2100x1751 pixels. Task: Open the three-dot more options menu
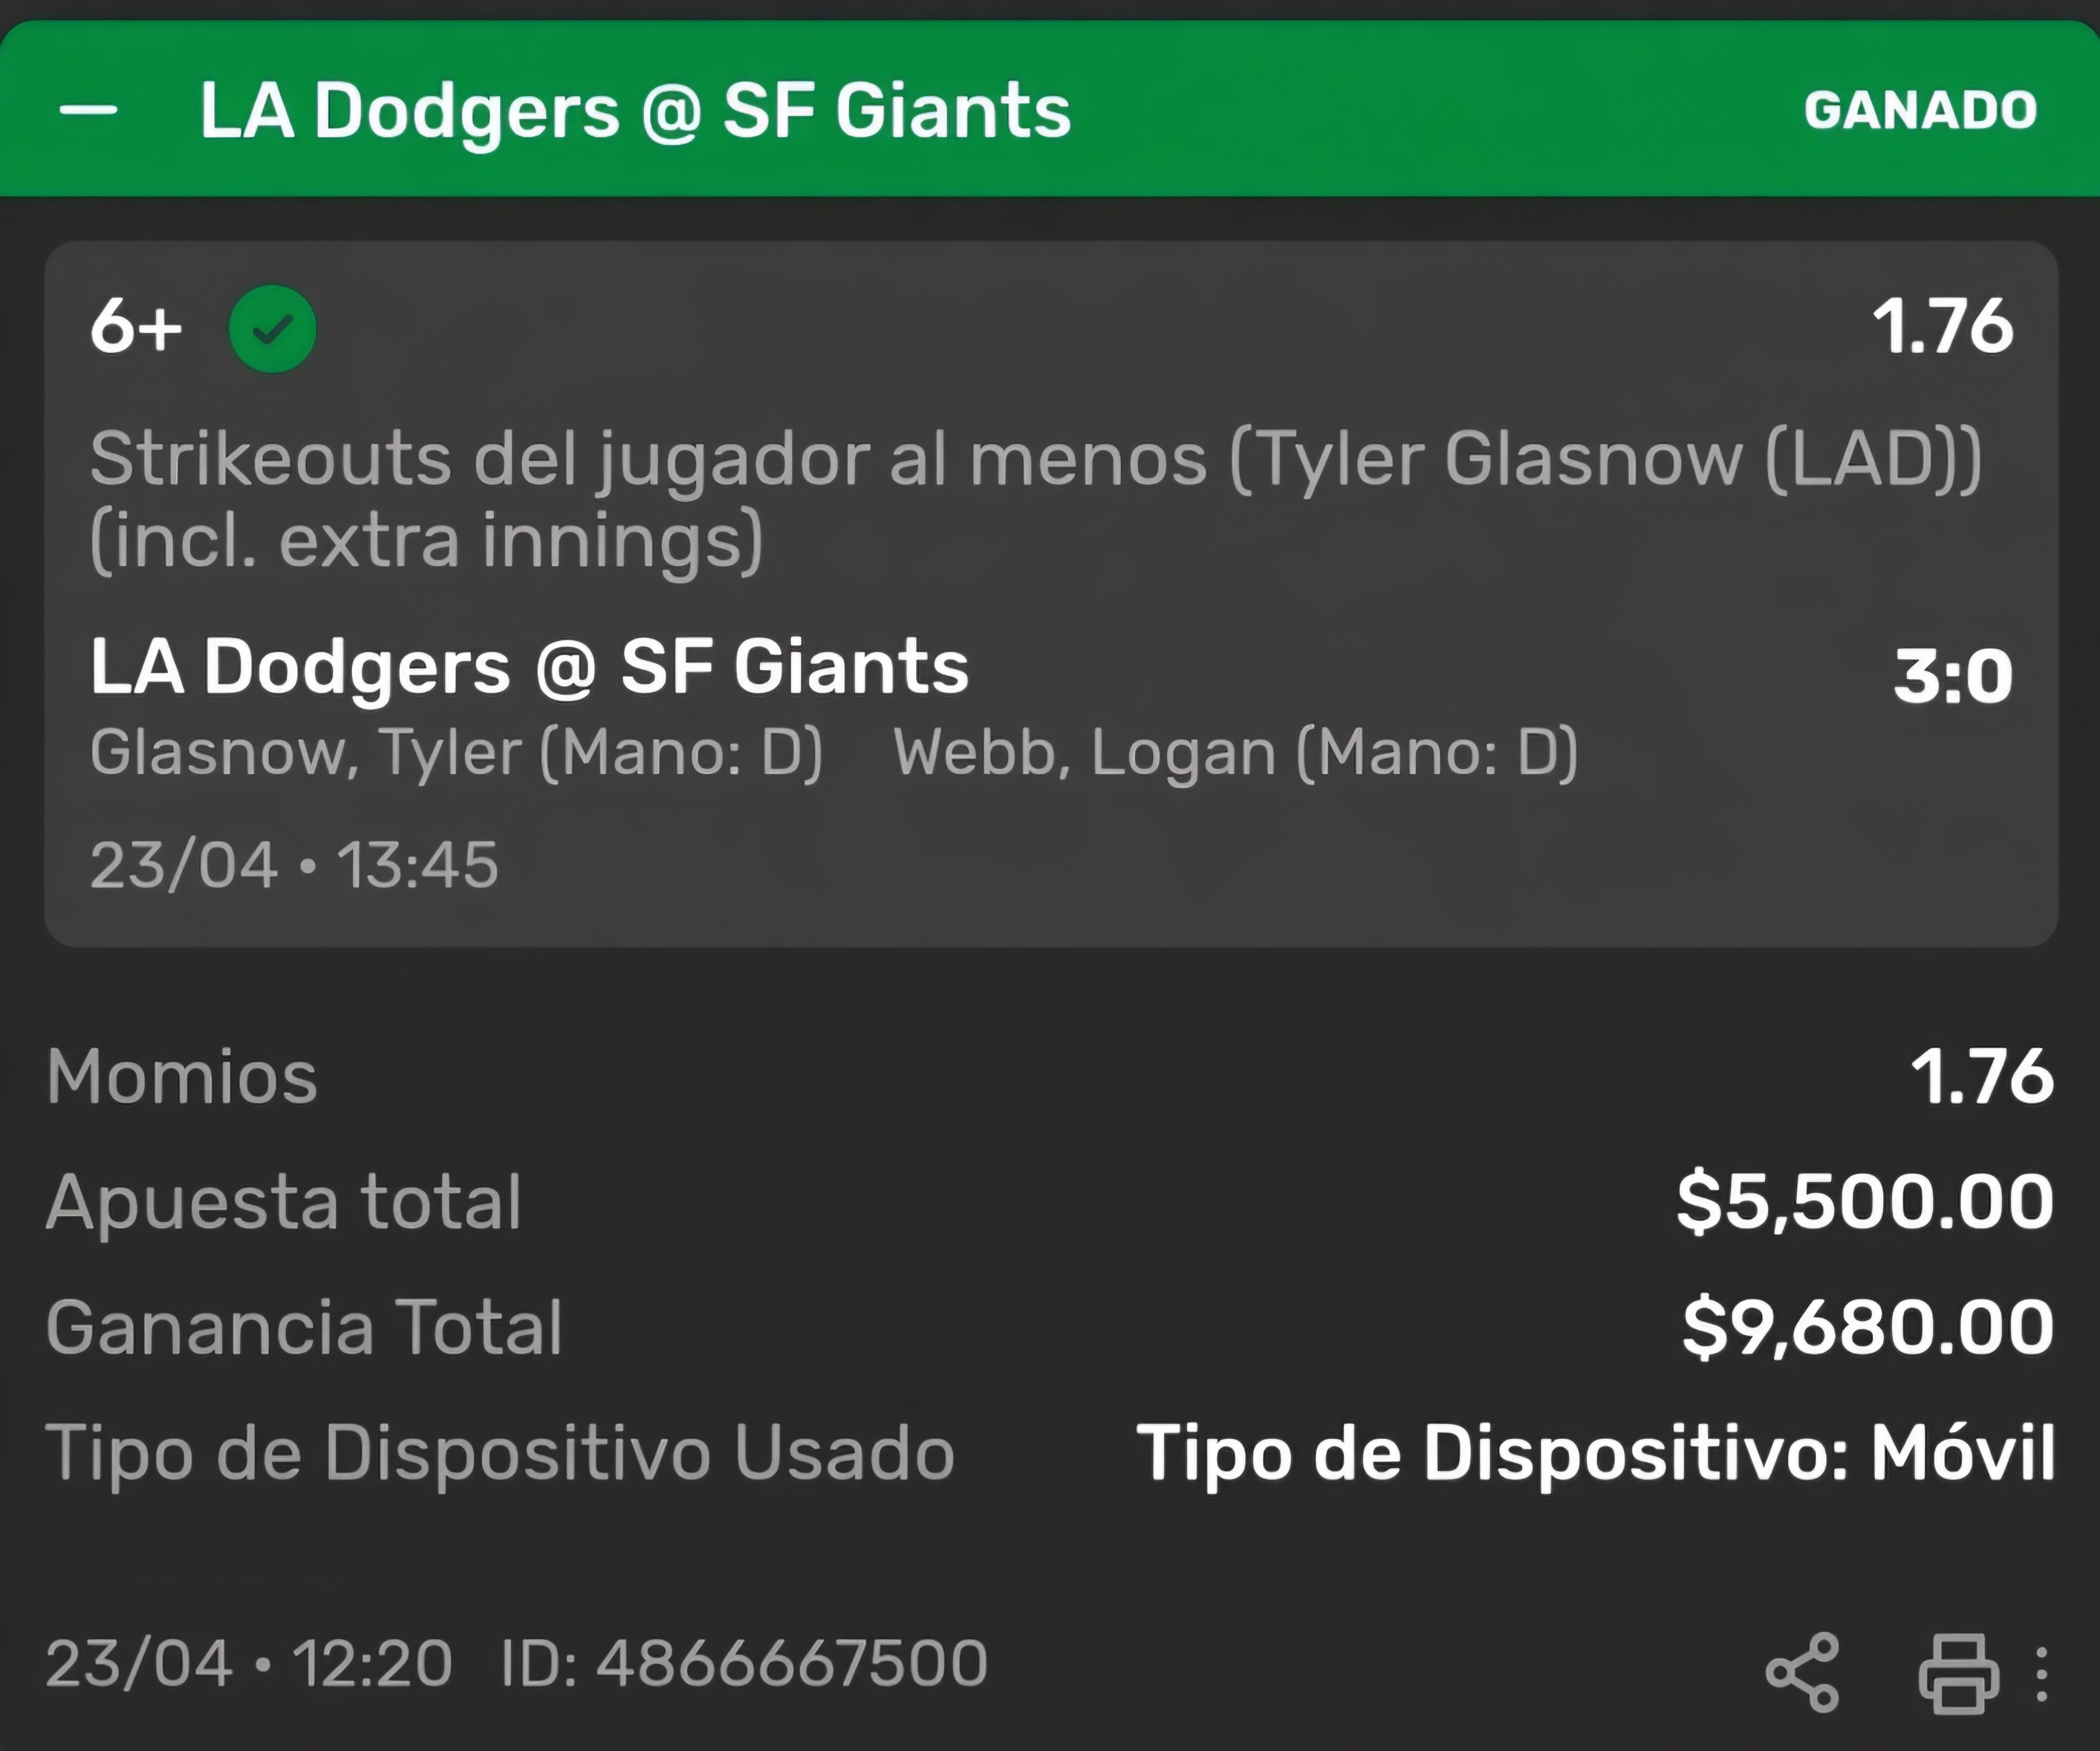2042,1674
